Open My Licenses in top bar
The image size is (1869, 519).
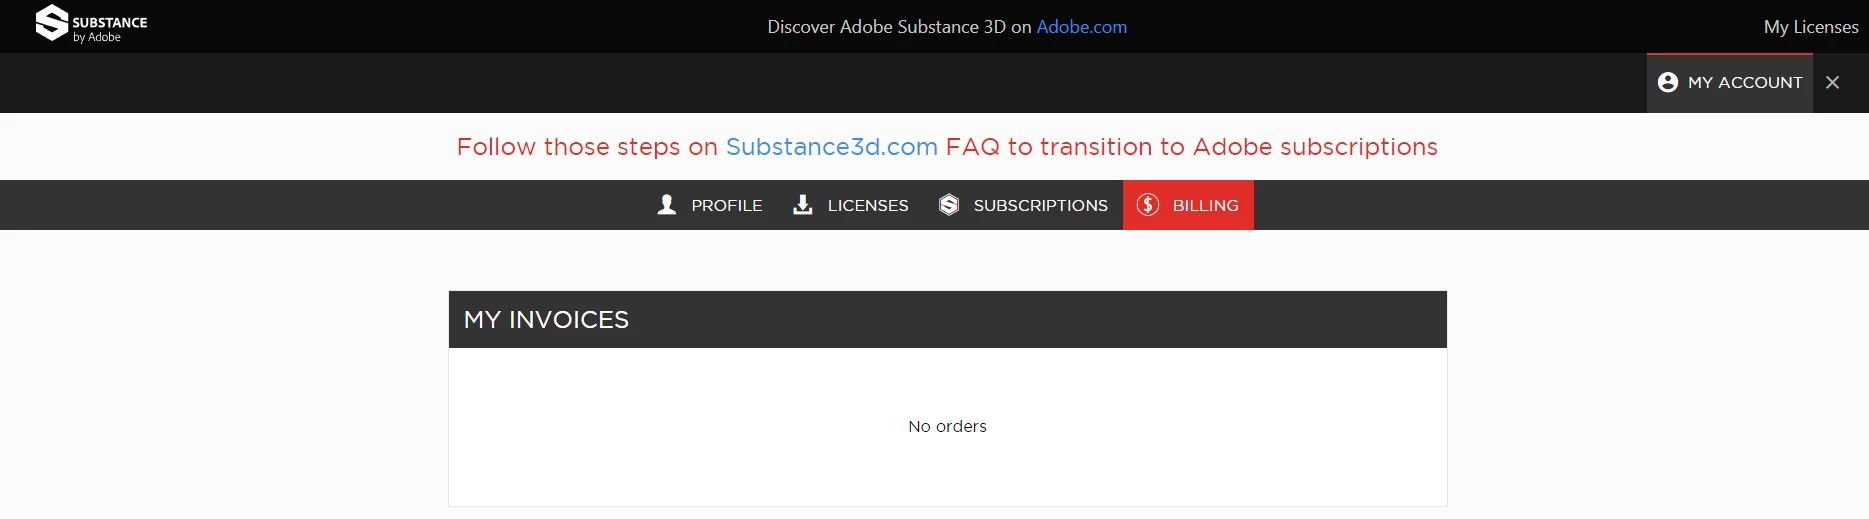pyautogui.click(x=1810, y=27)
